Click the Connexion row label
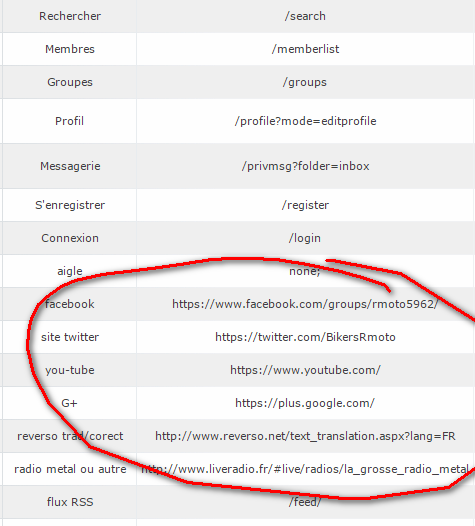 coord(70,238)
